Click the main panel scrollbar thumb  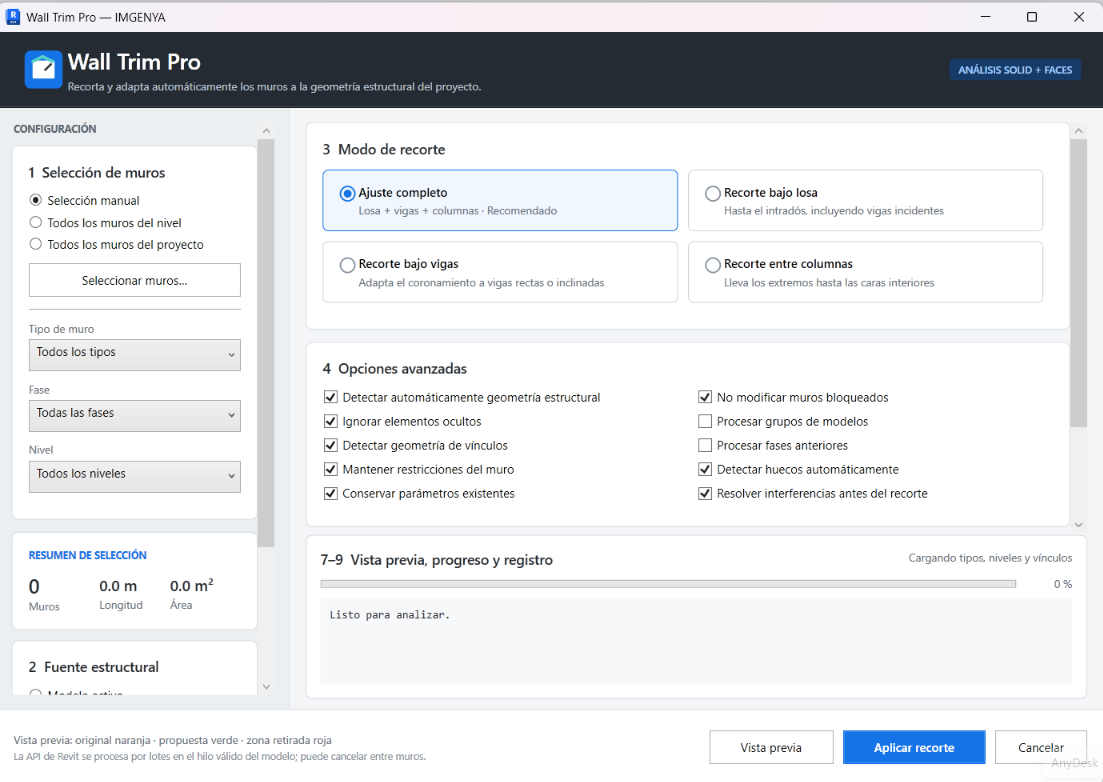[1078, 283]
